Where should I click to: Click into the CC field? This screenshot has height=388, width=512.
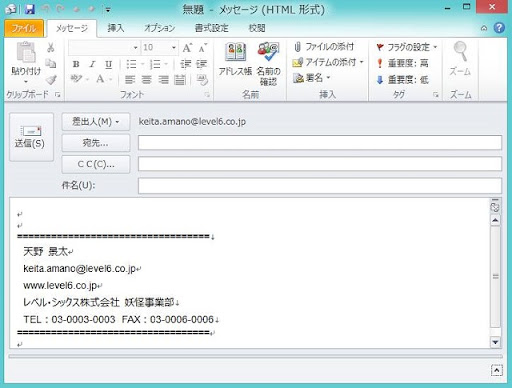320,164
